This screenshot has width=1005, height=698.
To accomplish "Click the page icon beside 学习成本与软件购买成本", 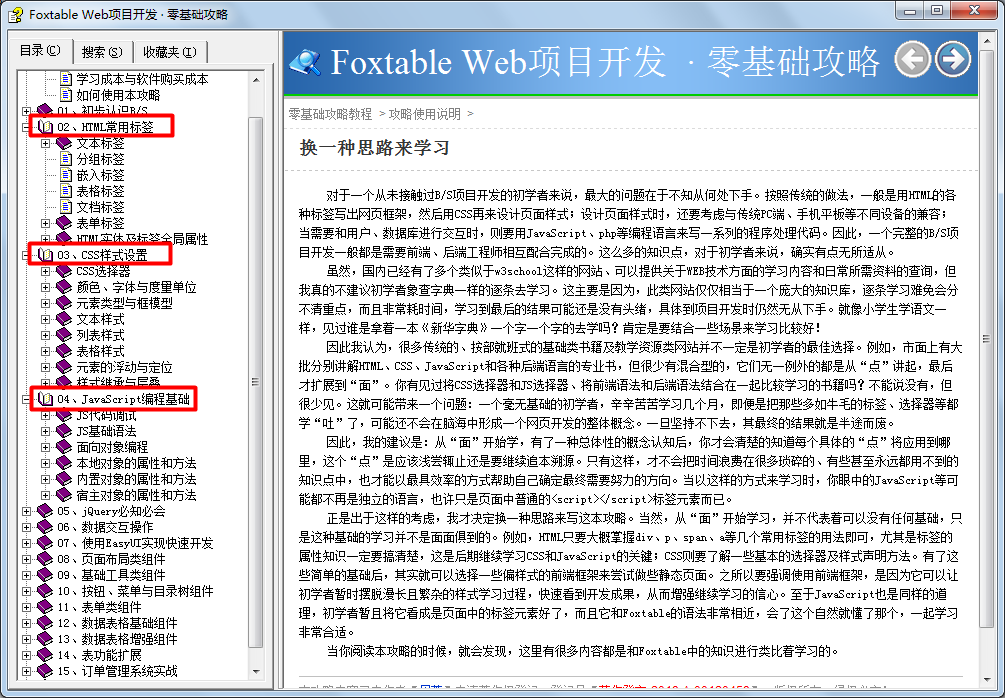I will (x=65, y=79).
